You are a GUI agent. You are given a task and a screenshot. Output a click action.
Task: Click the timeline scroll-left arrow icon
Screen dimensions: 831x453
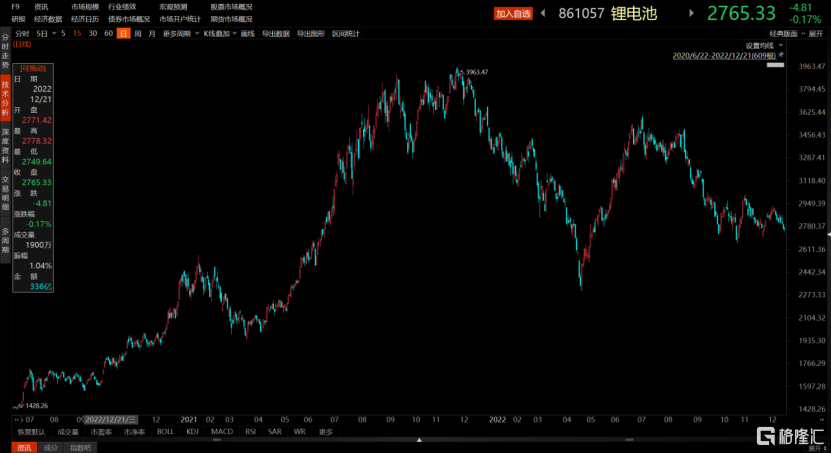point(17,420)
